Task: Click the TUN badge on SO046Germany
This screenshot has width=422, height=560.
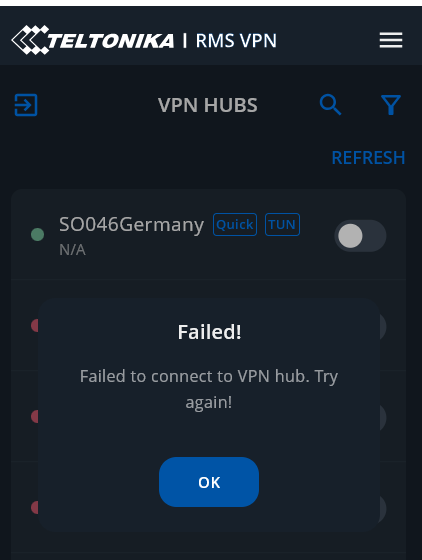Action: pyautogui.click(x=282, y=225)
